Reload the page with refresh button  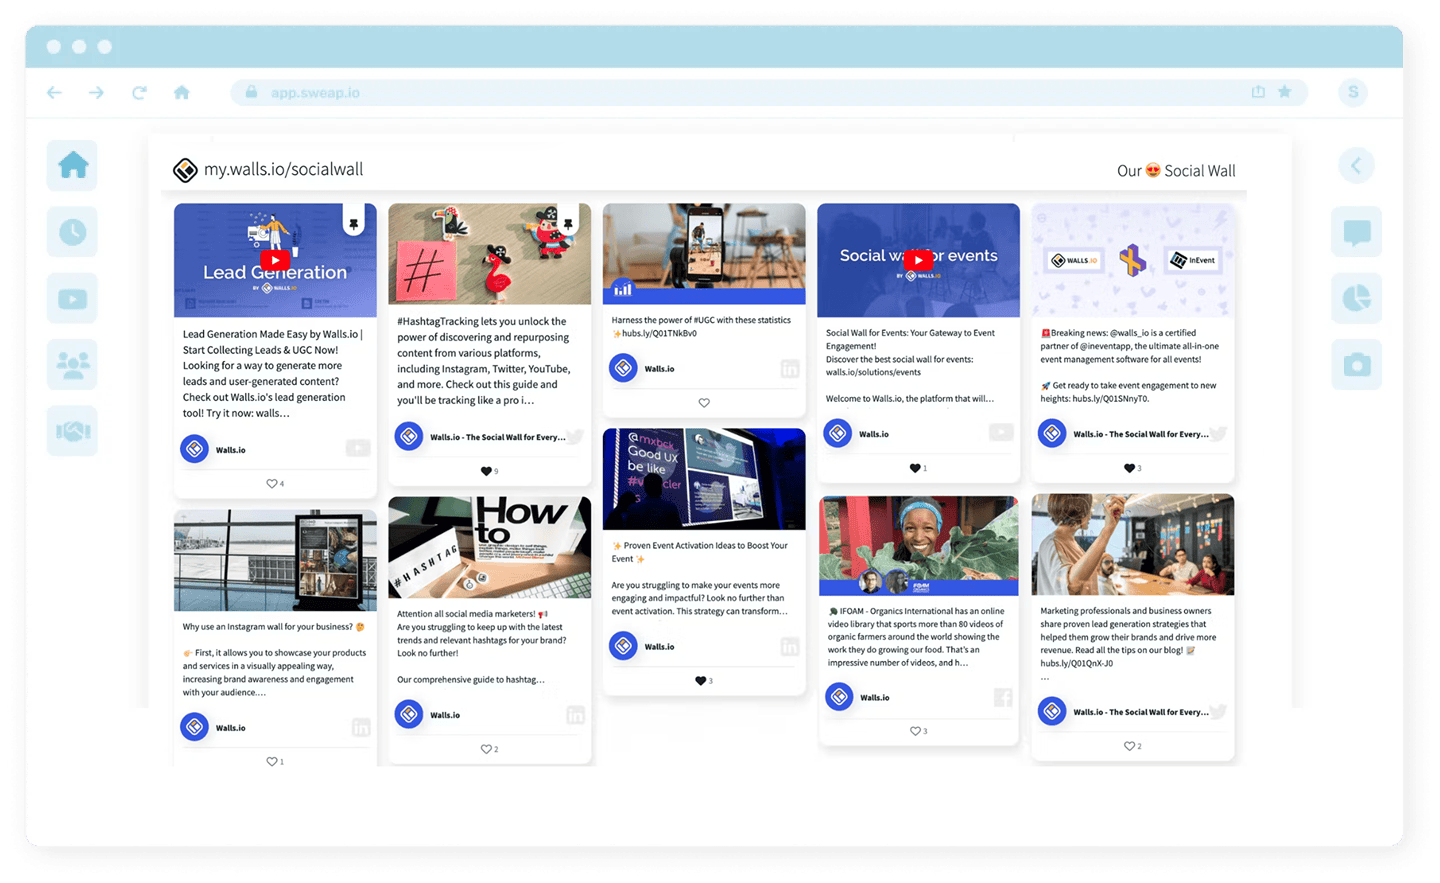(139, 93)
